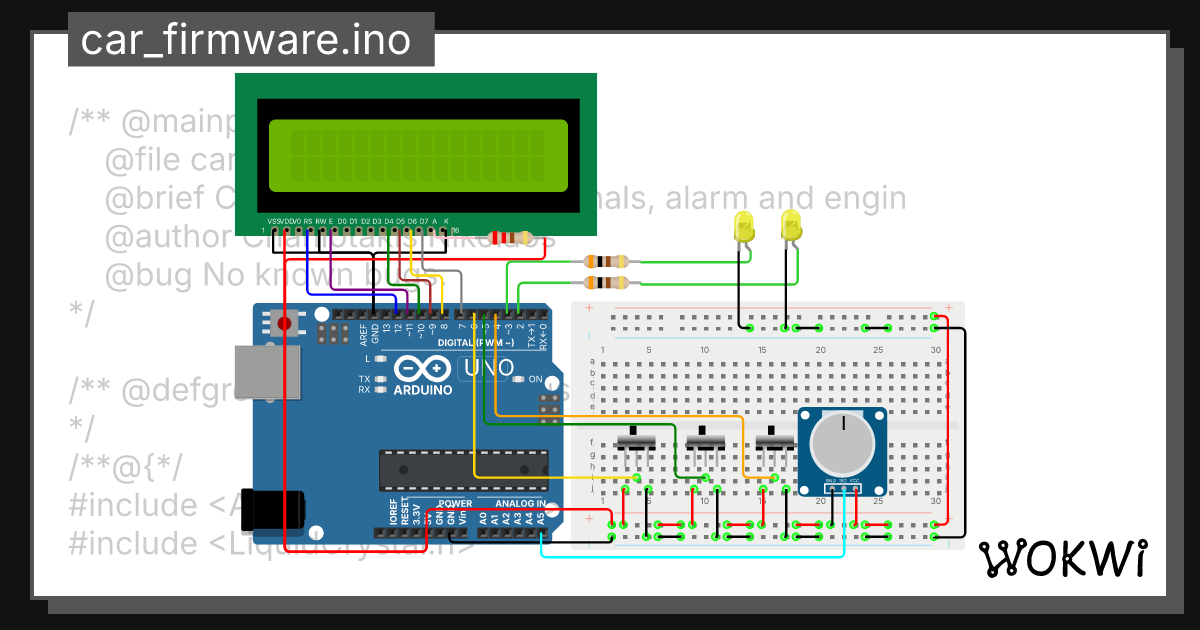Viewport: 1200px width, 630px height.
Task: Select the ATmega chip on the Arduino
Action: coord(463,471)
